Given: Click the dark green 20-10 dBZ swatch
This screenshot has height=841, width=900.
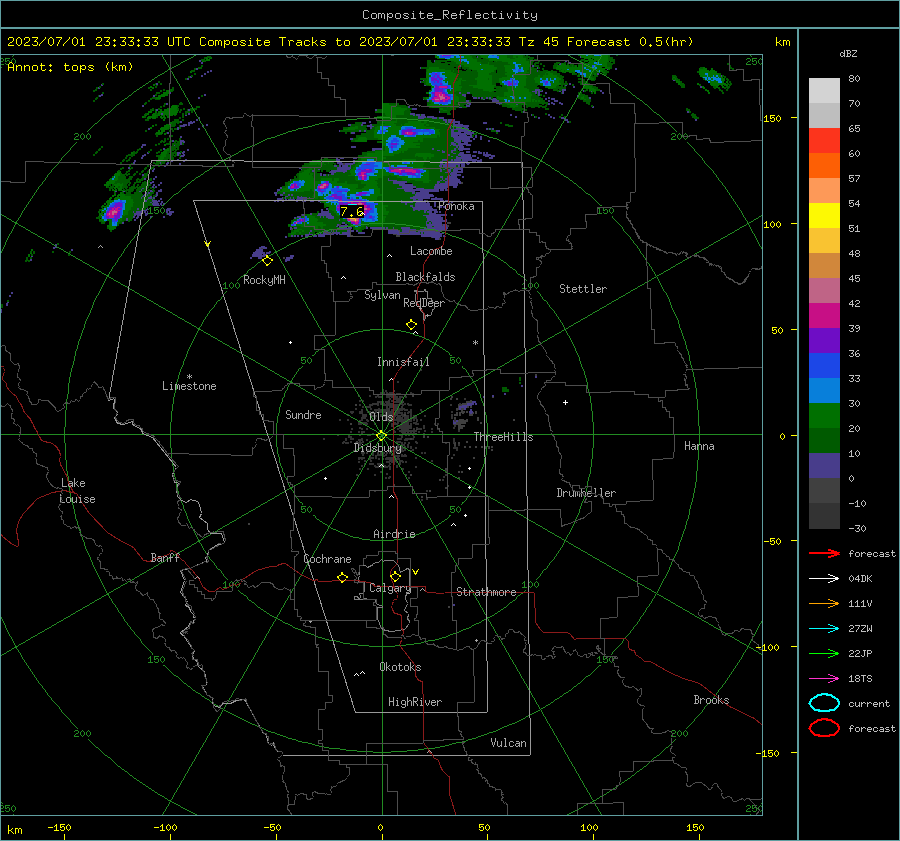Looking at the screenshot, I should 824,441.
